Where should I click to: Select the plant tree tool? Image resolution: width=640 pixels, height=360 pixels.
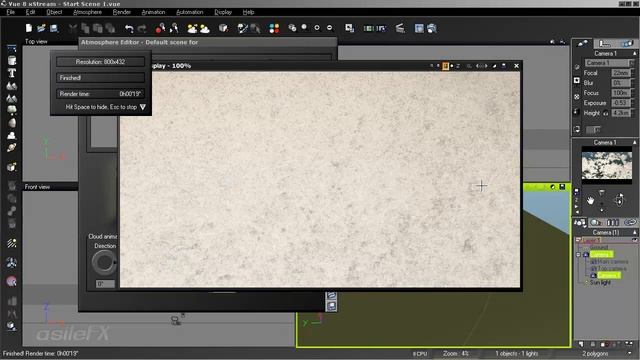pos(12,110)
